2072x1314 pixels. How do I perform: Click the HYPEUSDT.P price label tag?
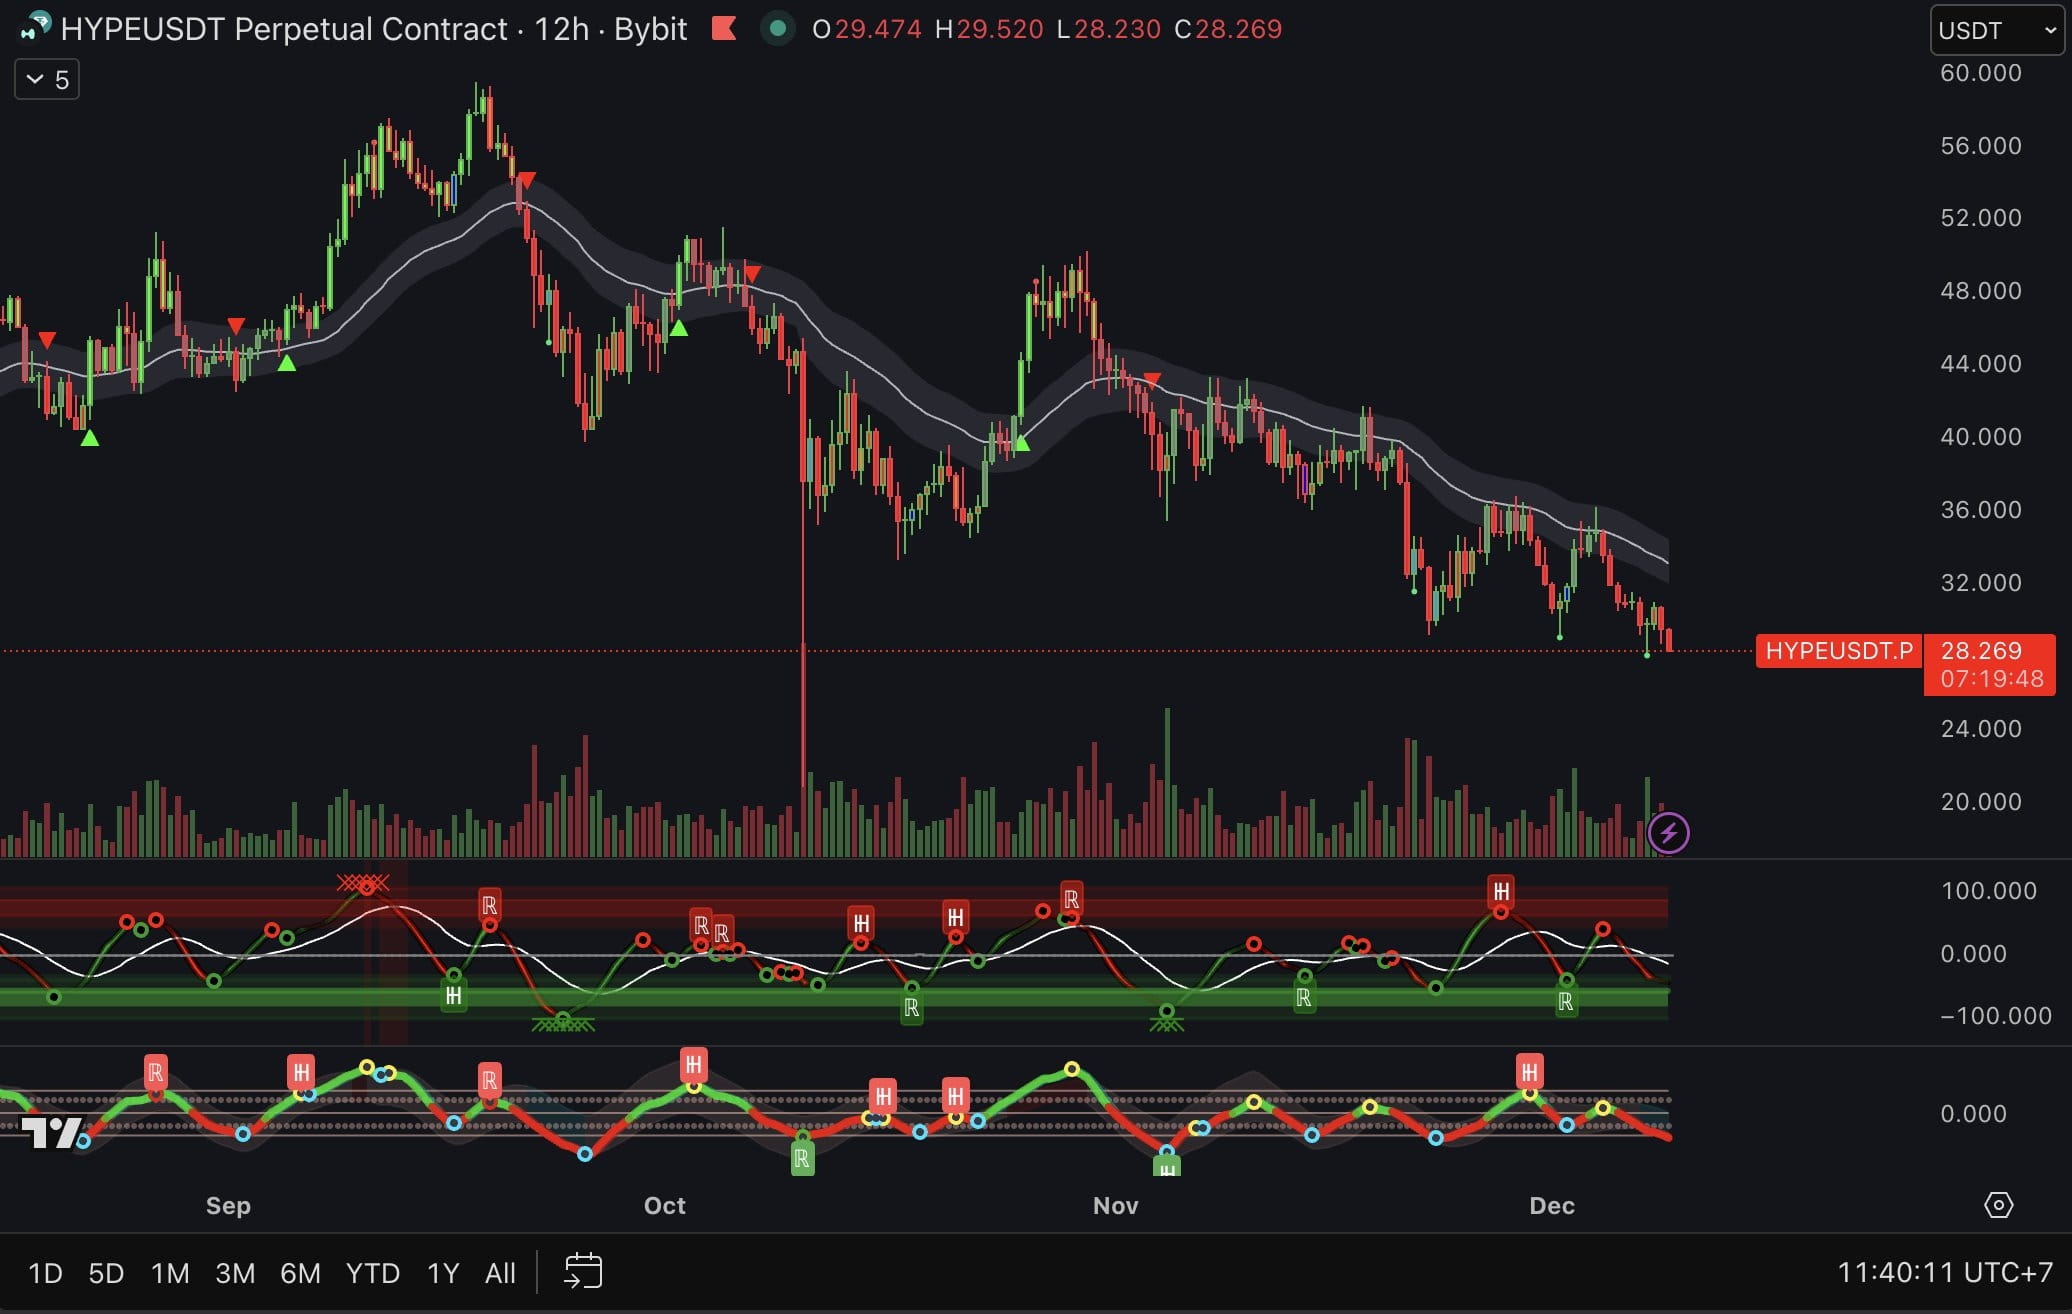tap(1838, 651)
